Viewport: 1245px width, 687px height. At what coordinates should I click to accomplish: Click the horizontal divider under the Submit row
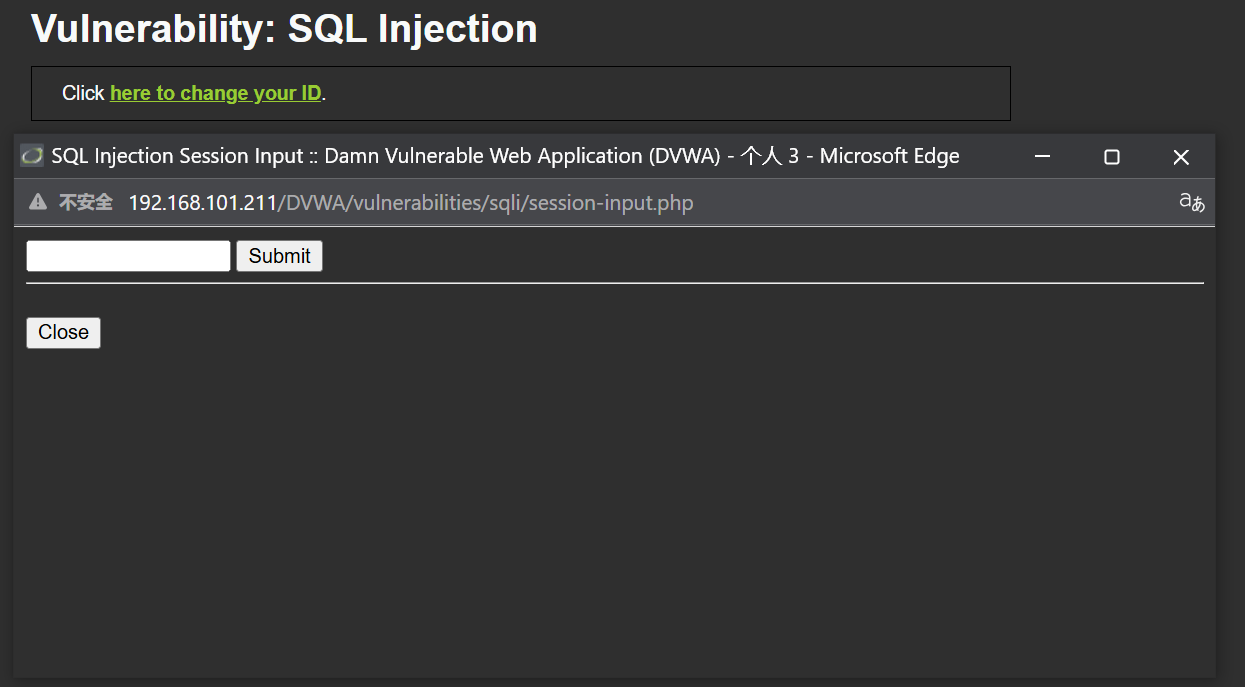point(615,283)
